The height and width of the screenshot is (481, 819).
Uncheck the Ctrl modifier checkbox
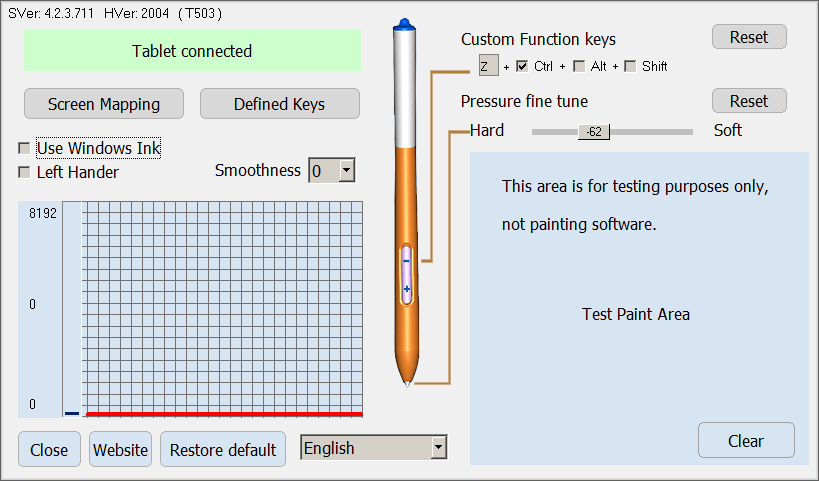[521, 66]
